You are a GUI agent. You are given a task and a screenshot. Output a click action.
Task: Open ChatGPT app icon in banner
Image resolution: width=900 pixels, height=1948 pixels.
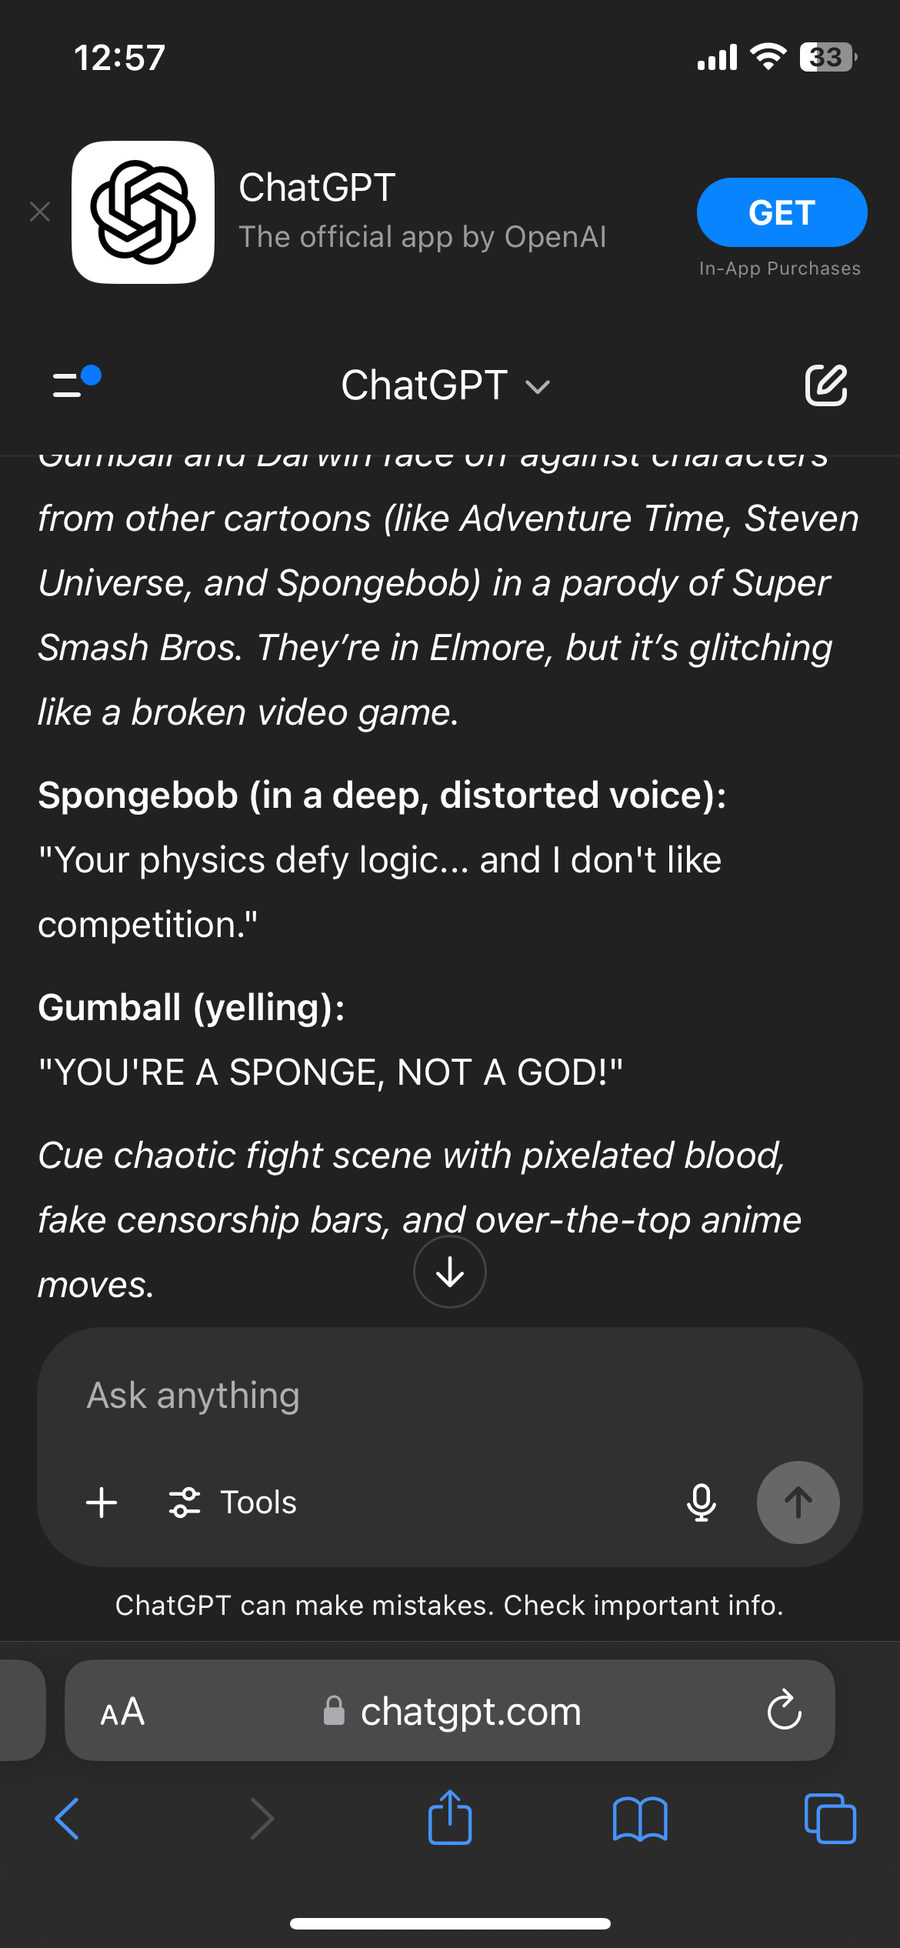pyautogui.click(x=143, y=212)
